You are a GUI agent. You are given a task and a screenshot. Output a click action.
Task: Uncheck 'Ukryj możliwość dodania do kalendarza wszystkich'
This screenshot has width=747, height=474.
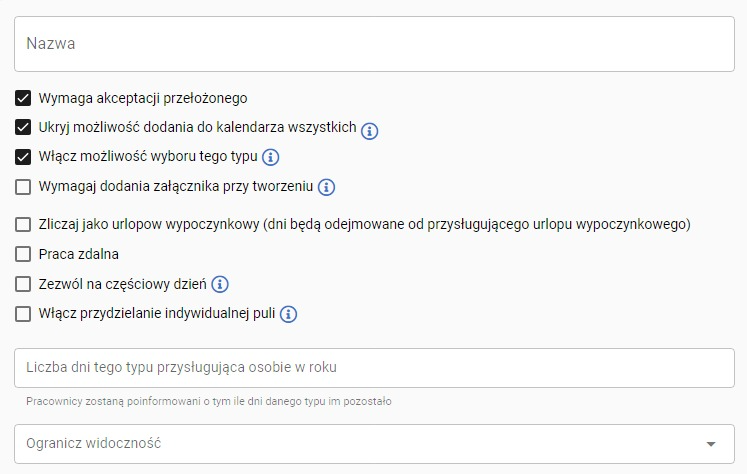click(23, 127)
